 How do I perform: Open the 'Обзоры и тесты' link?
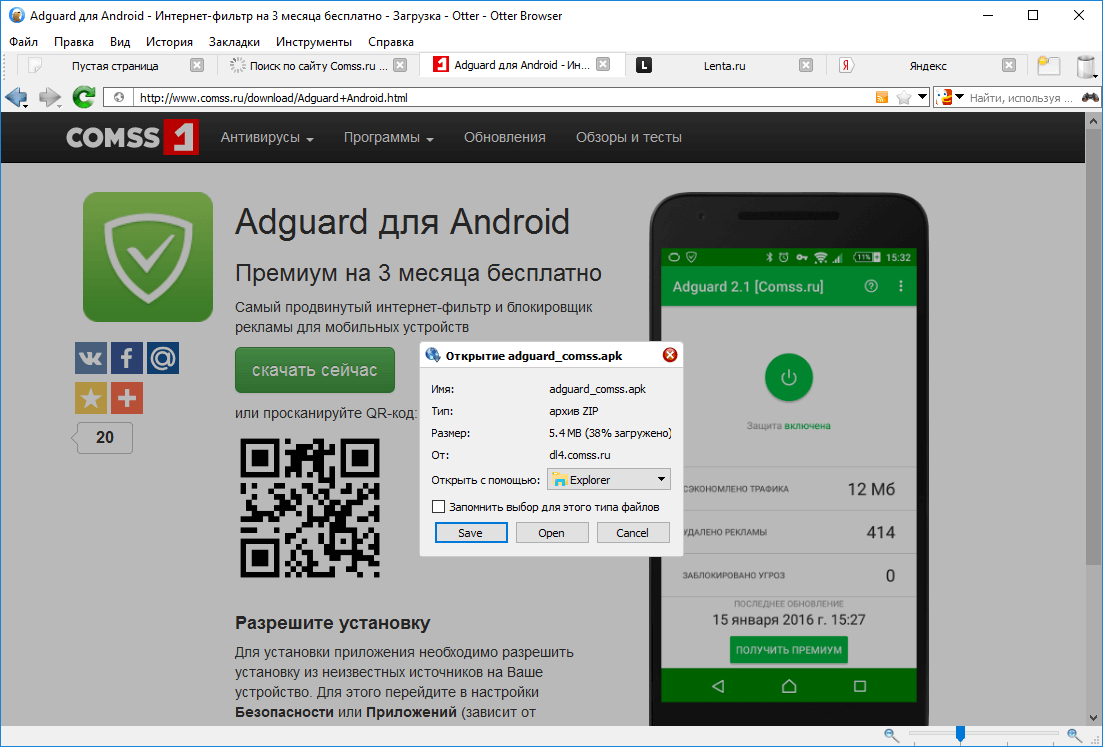point(629,137)
